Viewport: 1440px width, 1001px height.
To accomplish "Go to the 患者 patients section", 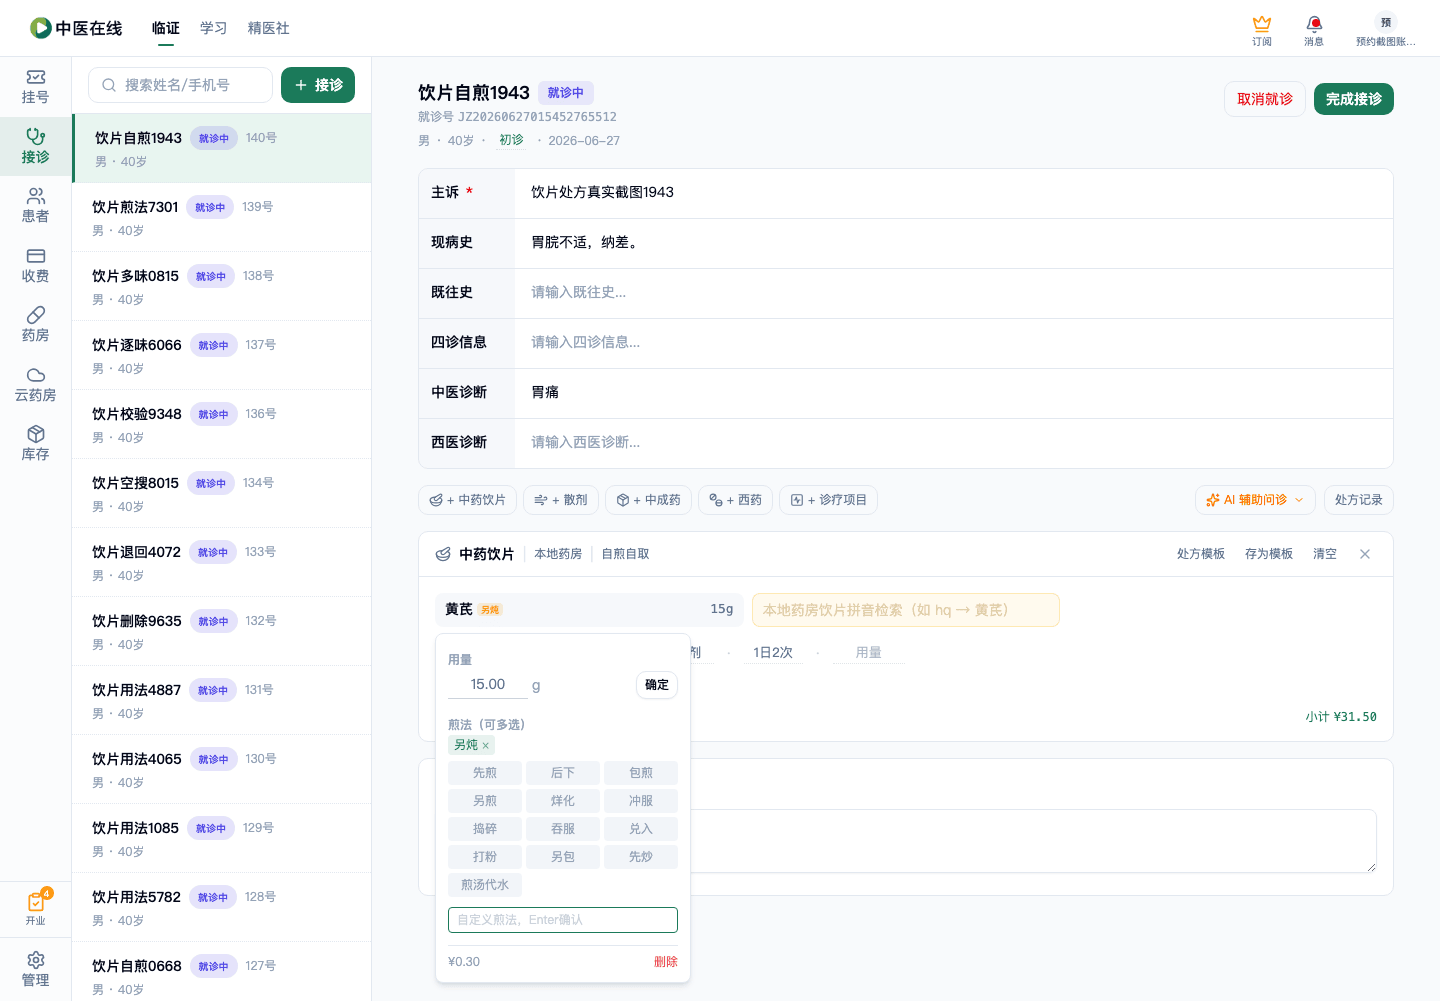I will pos(35,206).
